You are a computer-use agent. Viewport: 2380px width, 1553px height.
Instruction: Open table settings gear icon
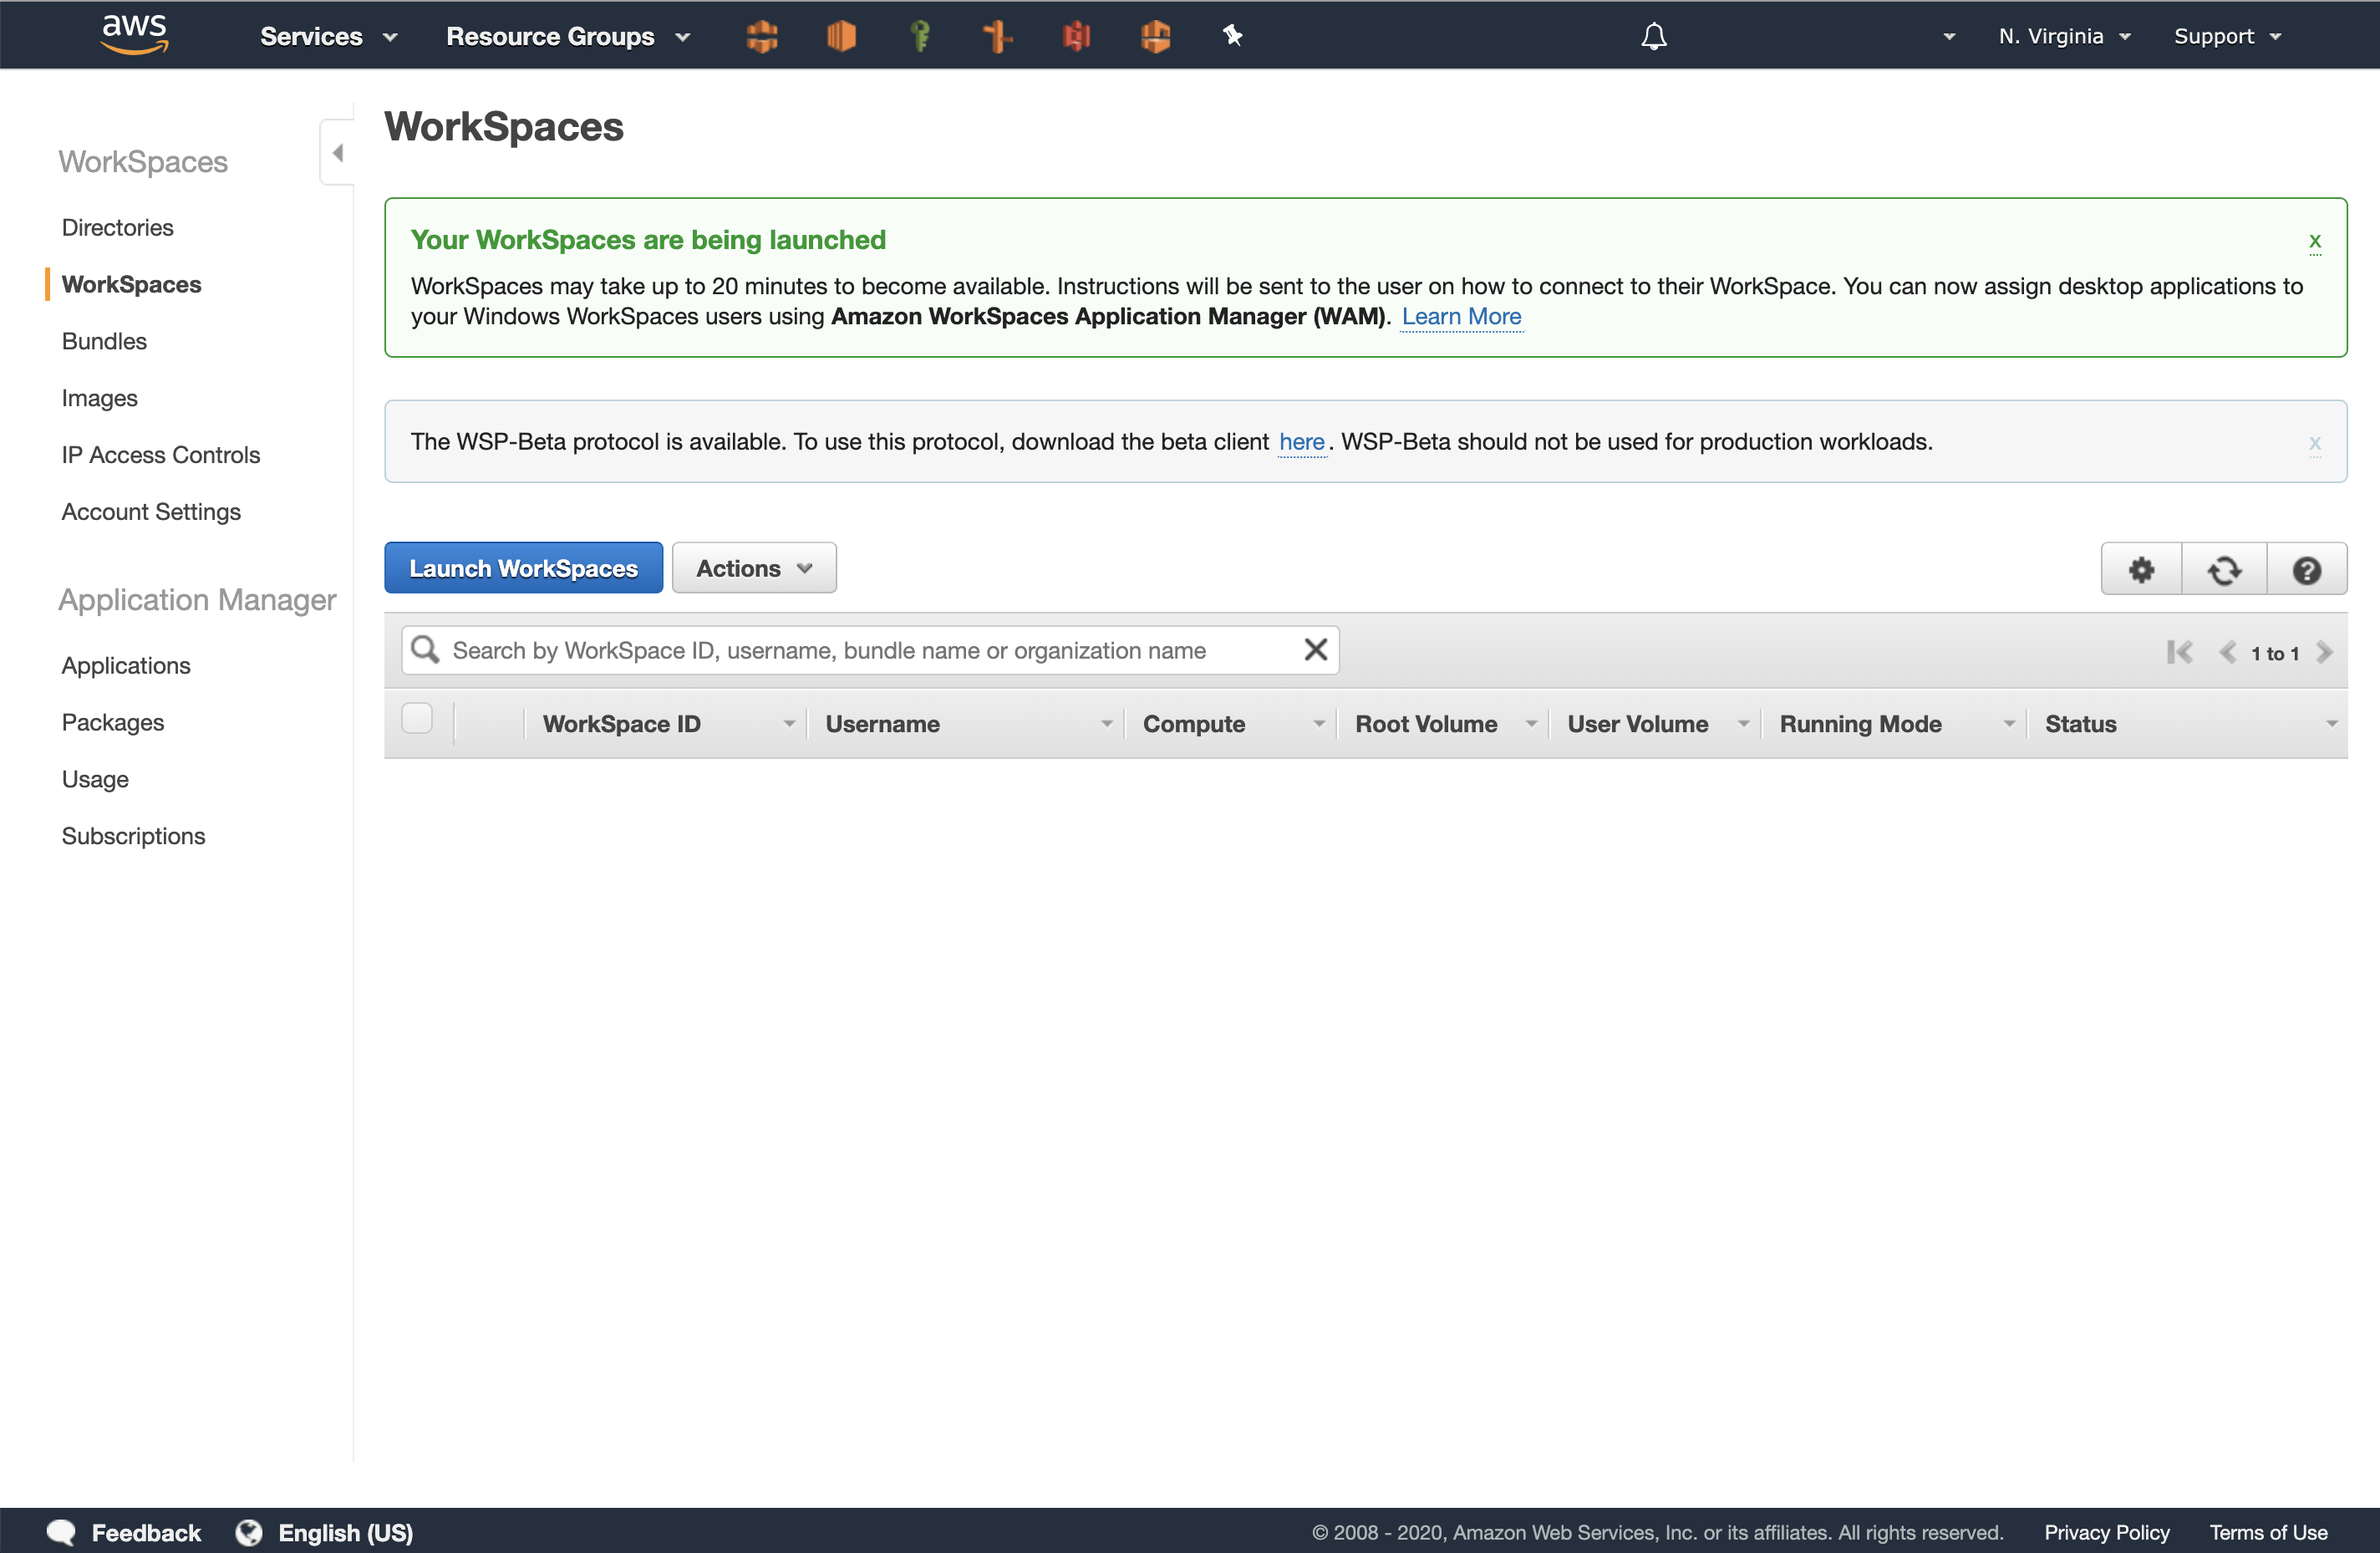(x=2141, y=570)
